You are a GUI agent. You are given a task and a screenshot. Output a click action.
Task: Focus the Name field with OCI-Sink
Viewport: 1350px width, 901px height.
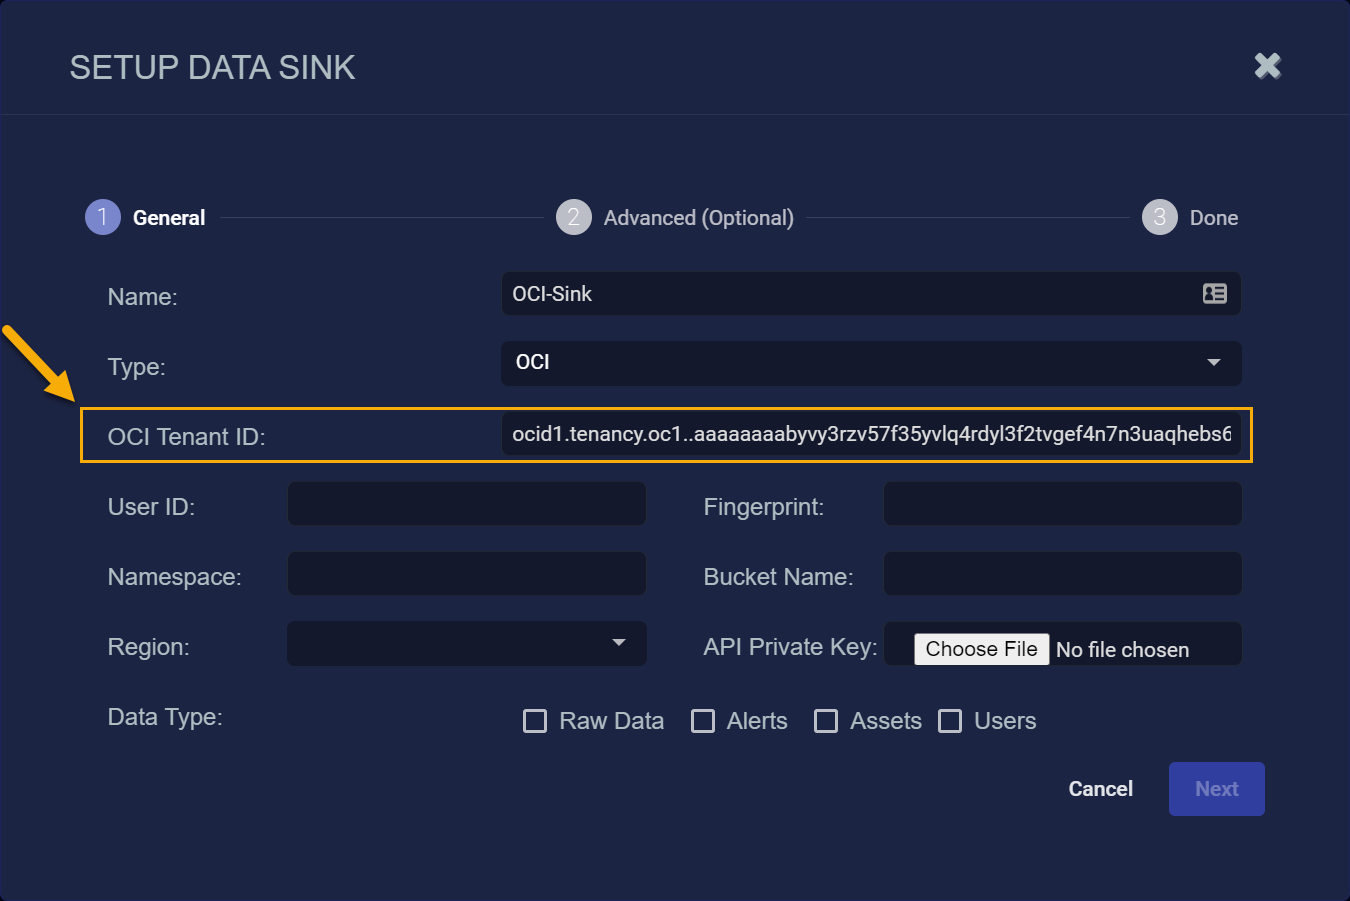pyautogui.click(x=871, y=294)
